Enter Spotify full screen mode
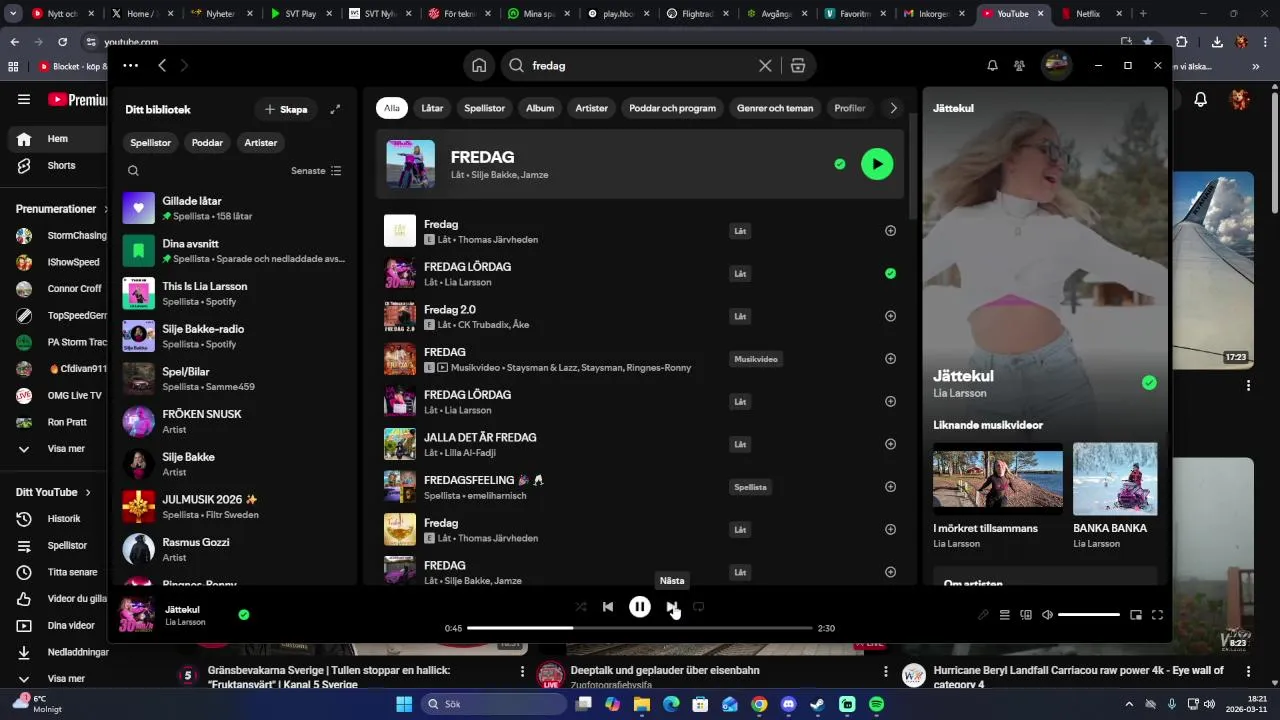The image size is (1280, 720). [1157, 615]
